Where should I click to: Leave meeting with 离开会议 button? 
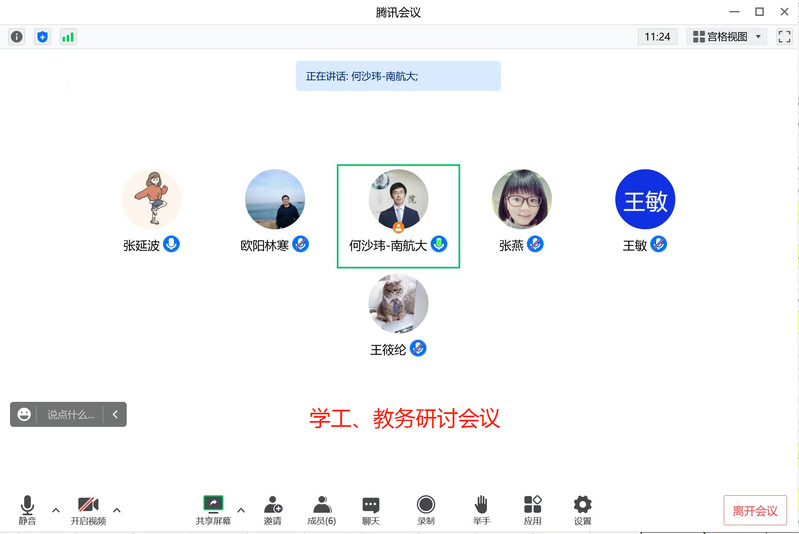click(755, 510)
